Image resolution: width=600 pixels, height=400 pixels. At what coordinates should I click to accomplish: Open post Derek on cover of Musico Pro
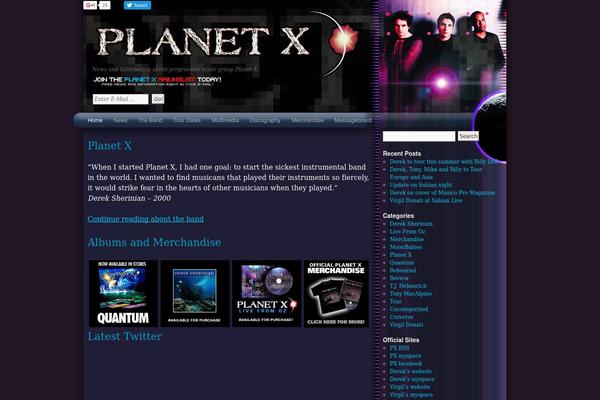click(442, 193)
